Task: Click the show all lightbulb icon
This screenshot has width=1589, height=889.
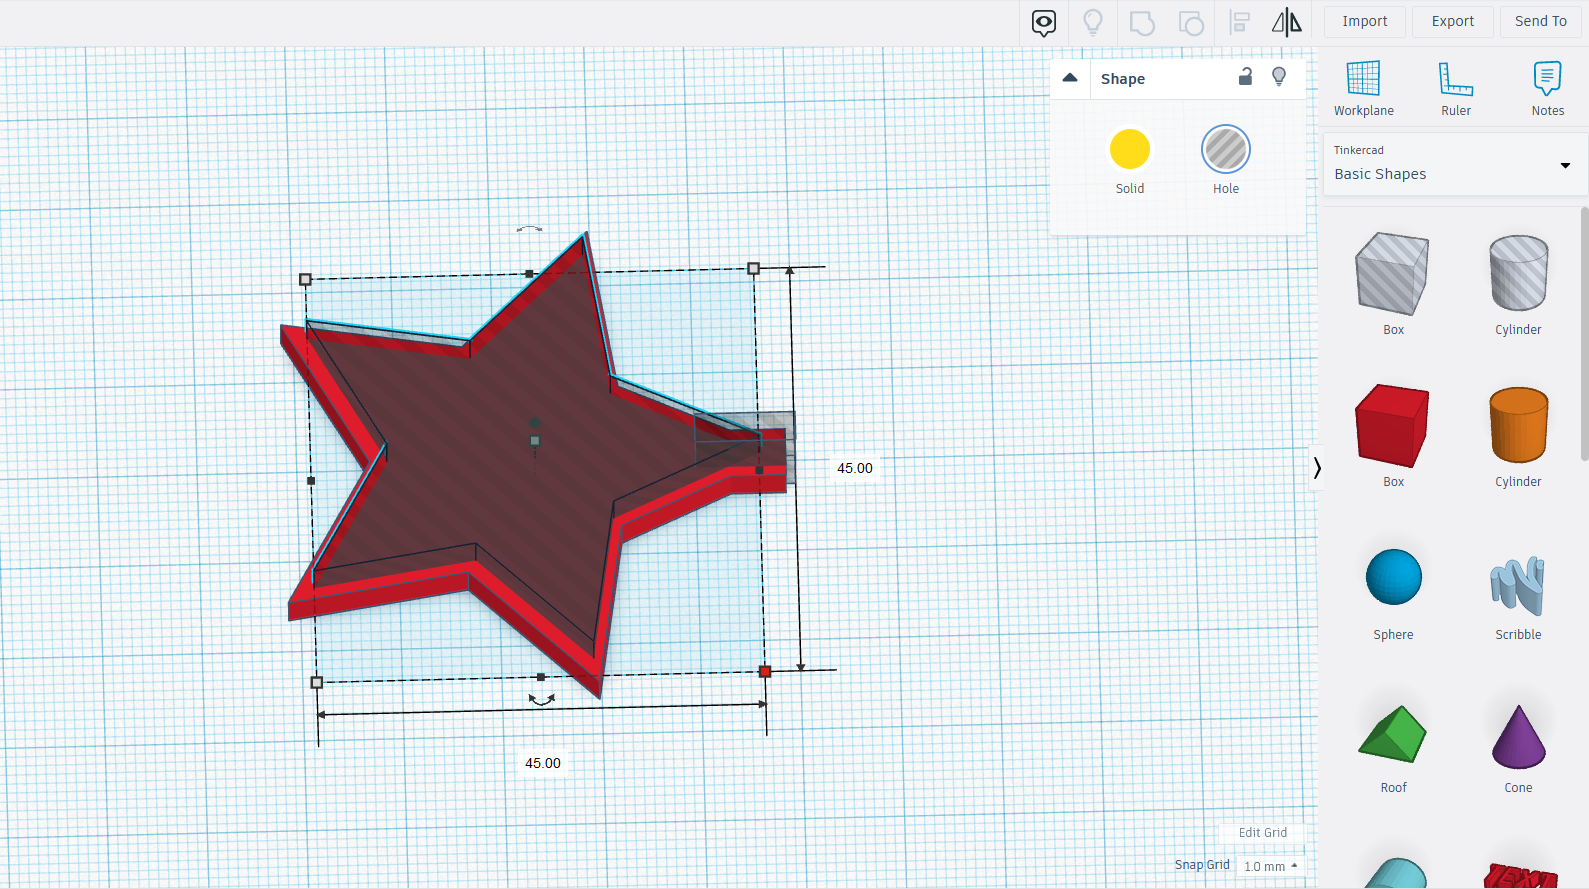Action: pos(1093,22)
